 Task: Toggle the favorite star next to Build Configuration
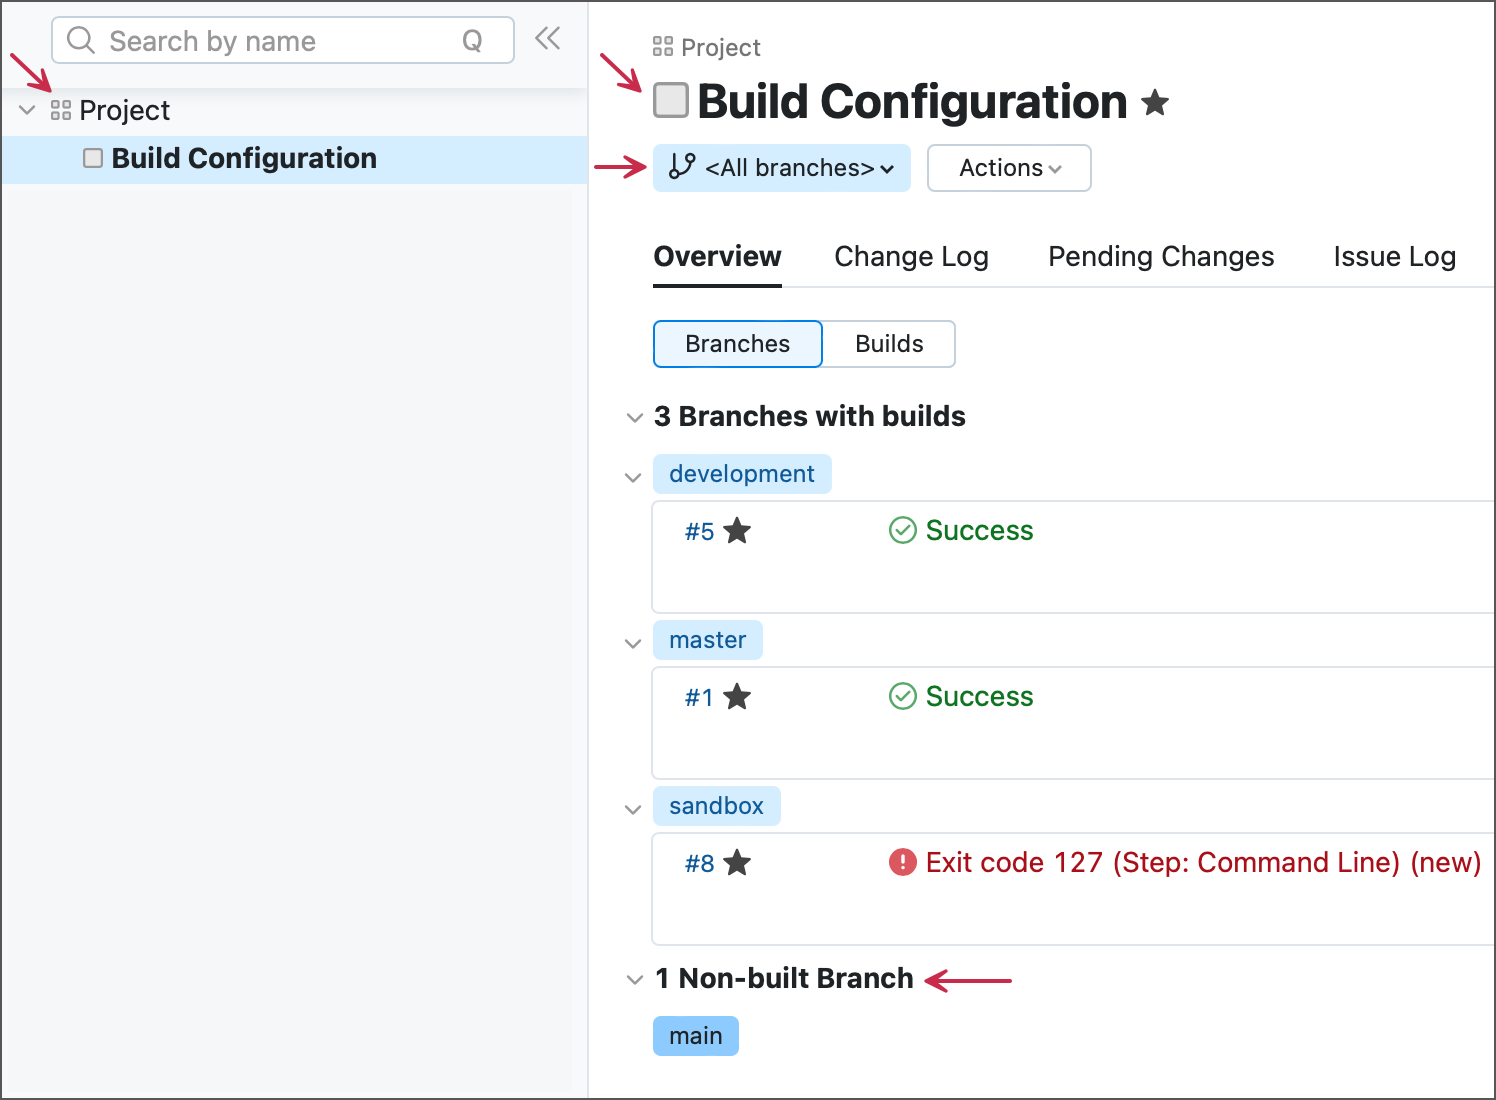[x=1155, y=102]
